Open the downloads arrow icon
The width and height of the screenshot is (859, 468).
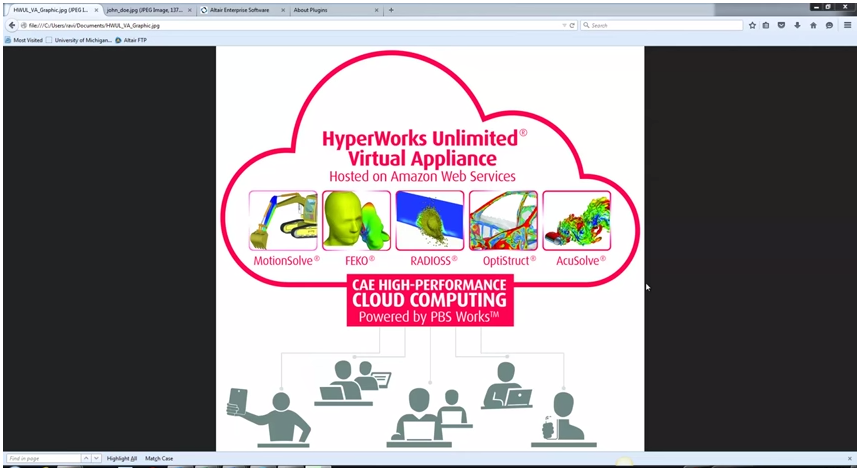click(797, 25)
